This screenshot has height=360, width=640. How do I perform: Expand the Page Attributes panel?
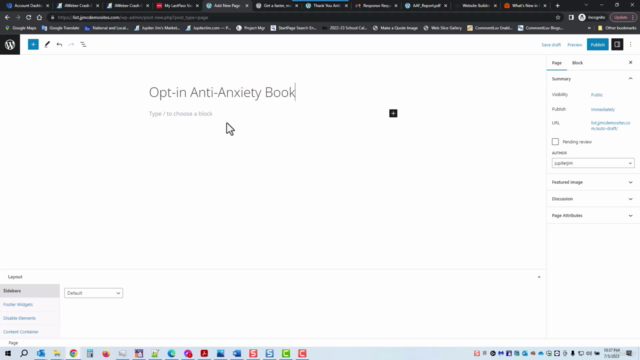(x=593, y=216)
